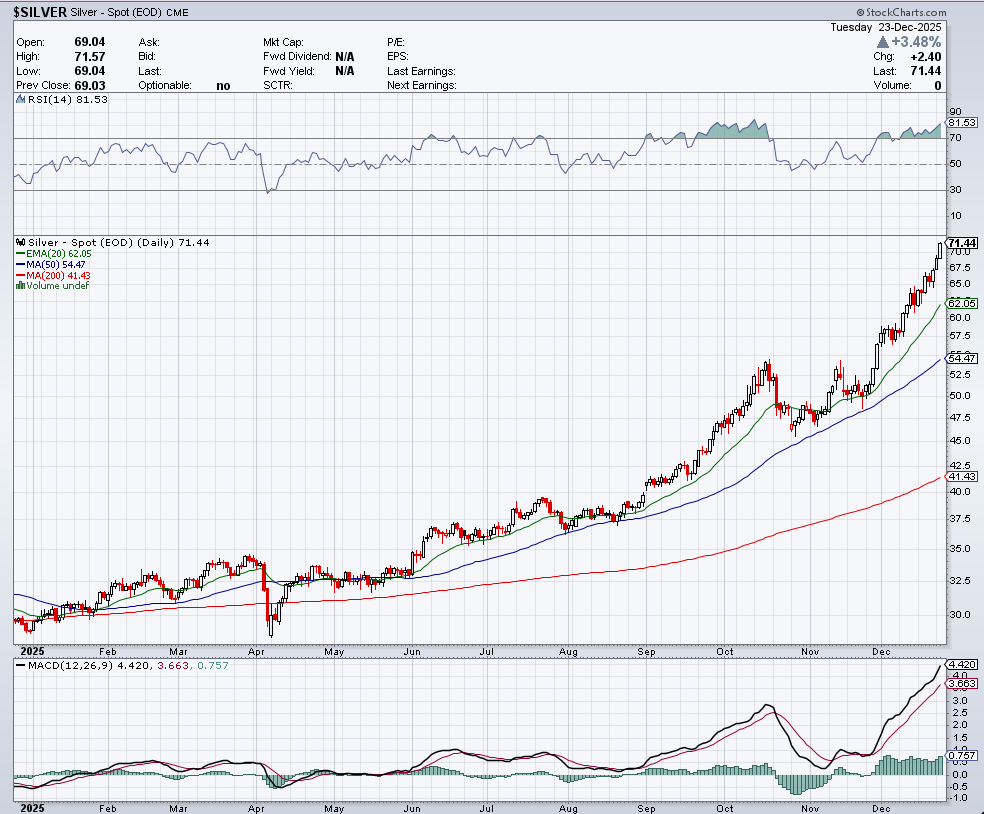
Task: Click the 0.757 histogram value in MACD title
Action: pyautogui.click(x=213, y=665)
